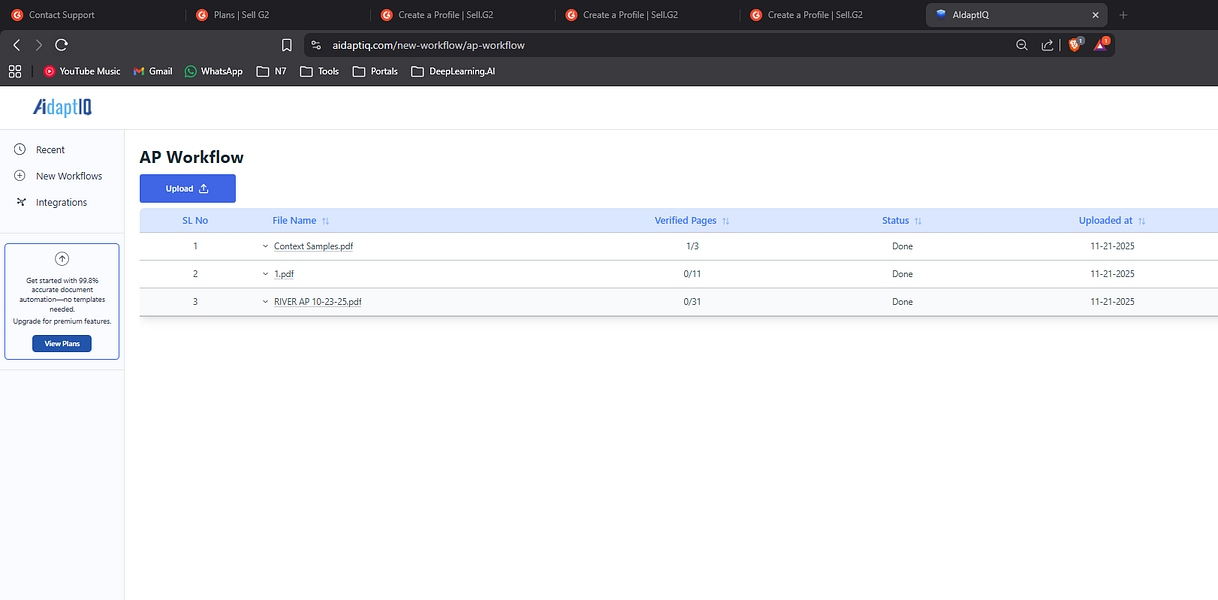Click the 0/31 verified pages cell
Image resolution: width=1218 pixels, height=600 pixels.
pos(692,301)
